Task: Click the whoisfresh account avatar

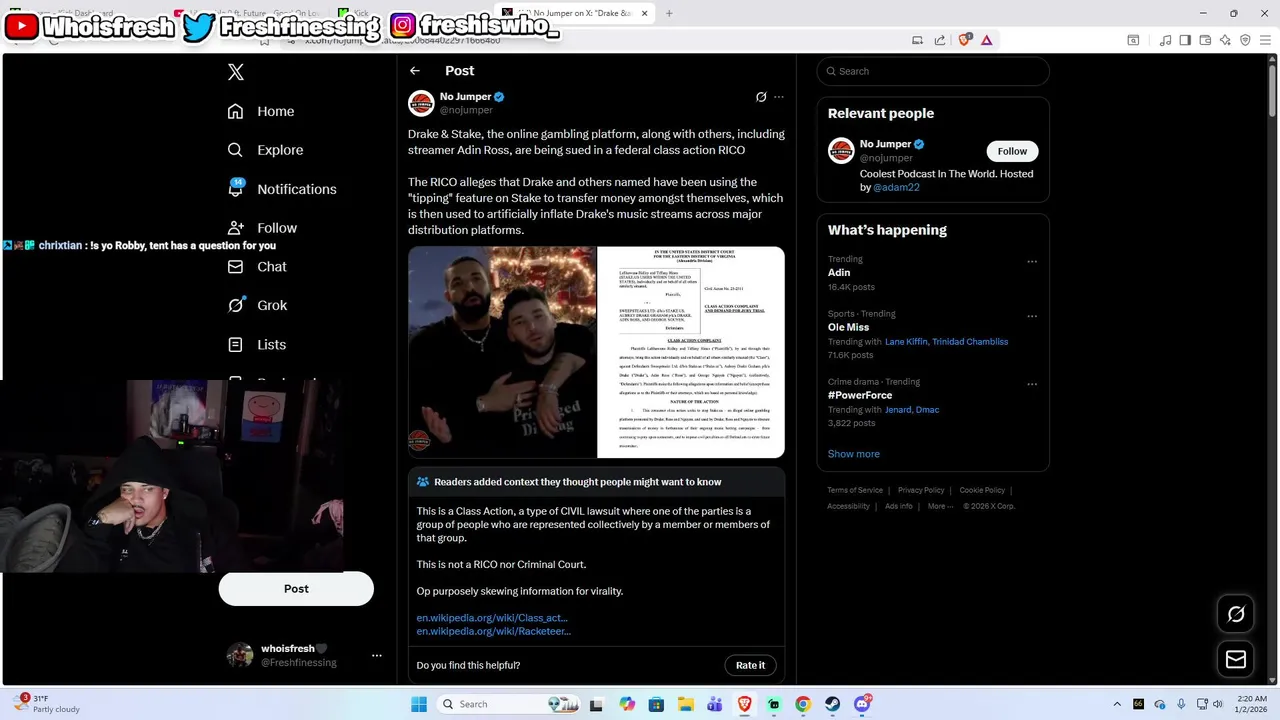Action: coord(240,655)
